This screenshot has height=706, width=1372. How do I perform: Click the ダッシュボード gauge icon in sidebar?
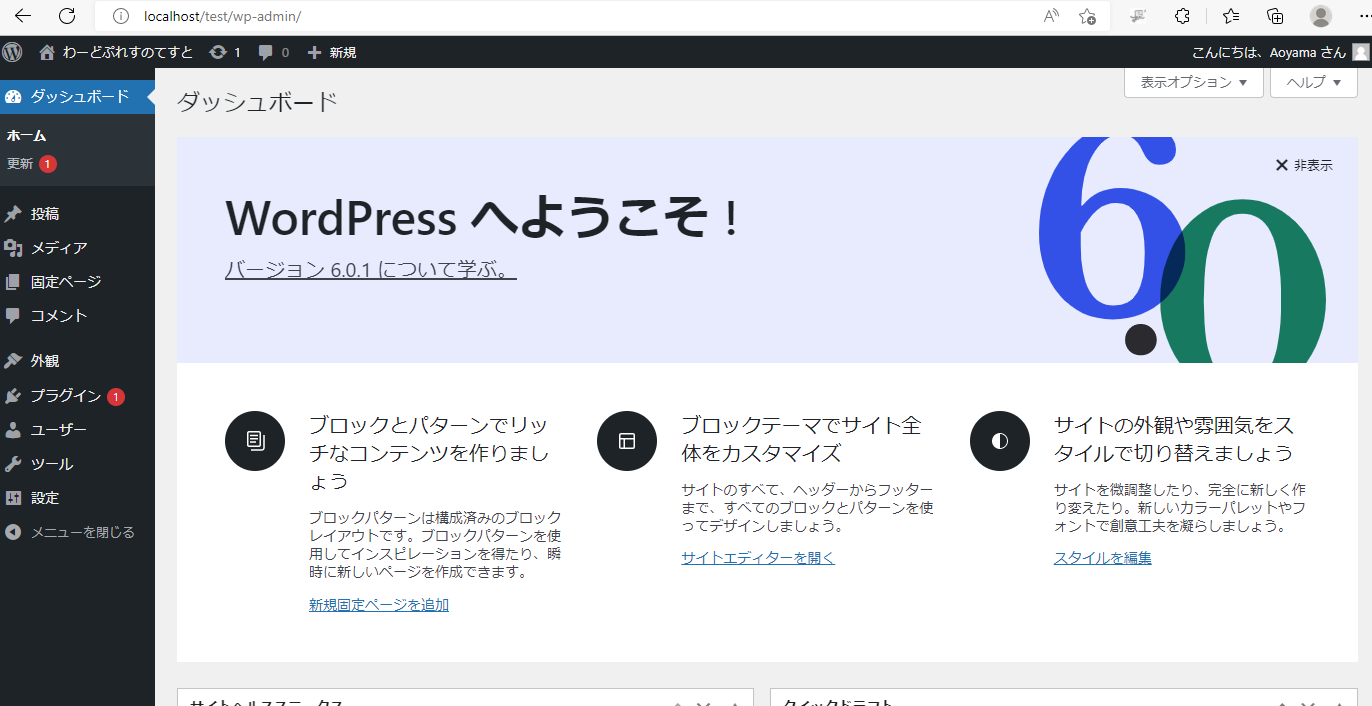point(13,97)
